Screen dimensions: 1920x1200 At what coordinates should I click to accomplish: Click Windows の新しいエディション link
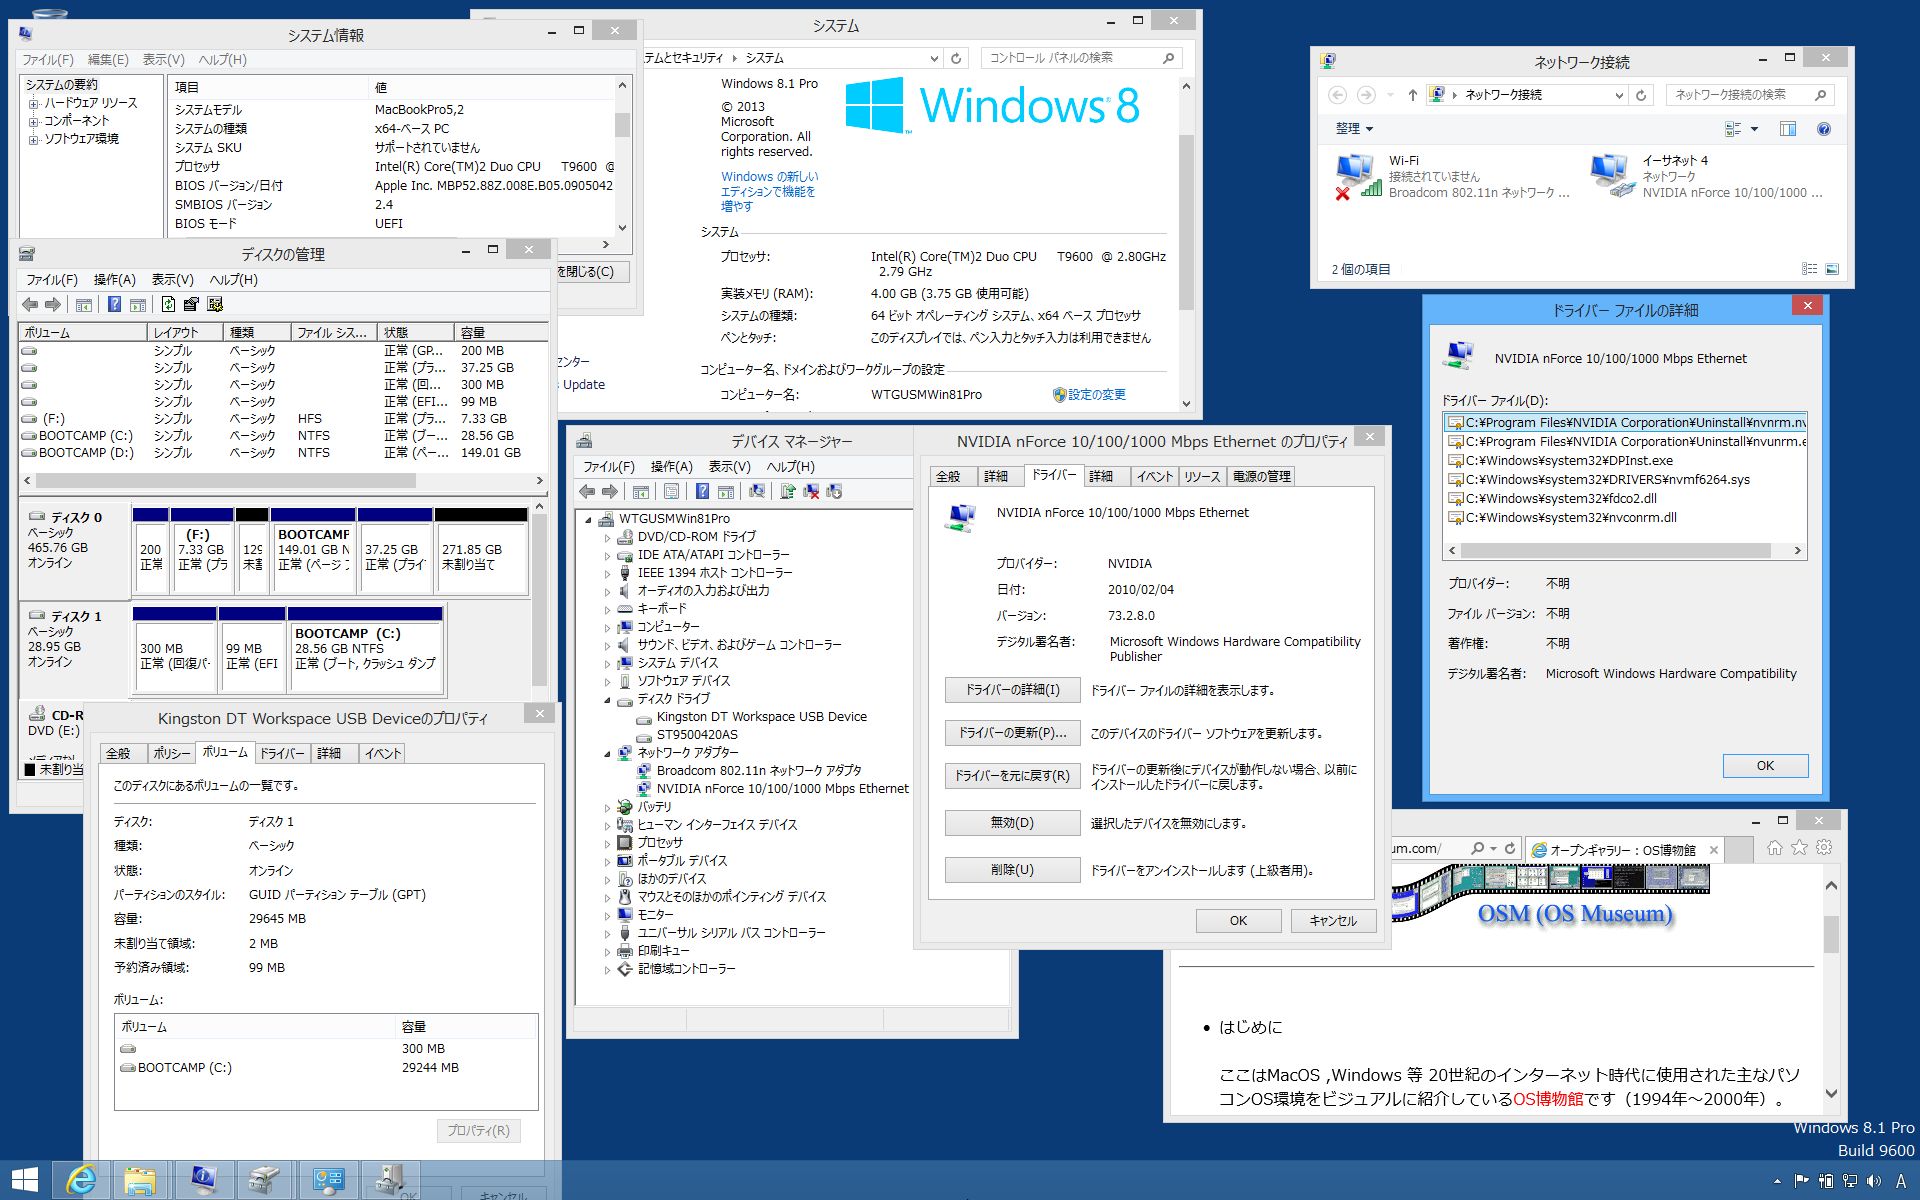(769, 191)
